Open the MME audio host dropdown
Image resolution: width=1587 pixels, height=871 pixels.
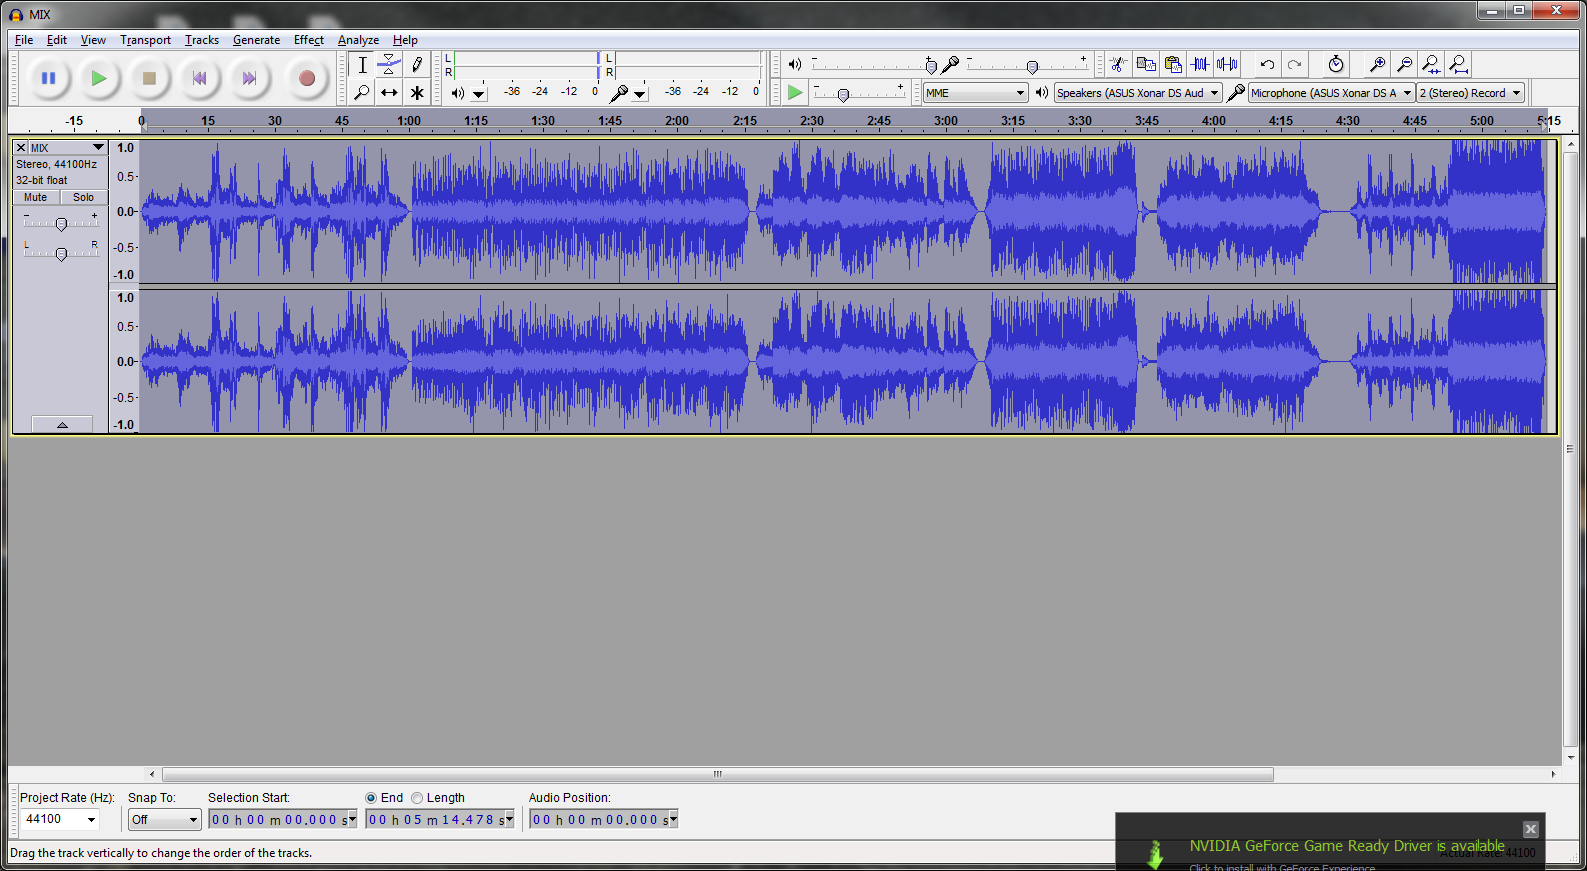[x=975, y=93]
